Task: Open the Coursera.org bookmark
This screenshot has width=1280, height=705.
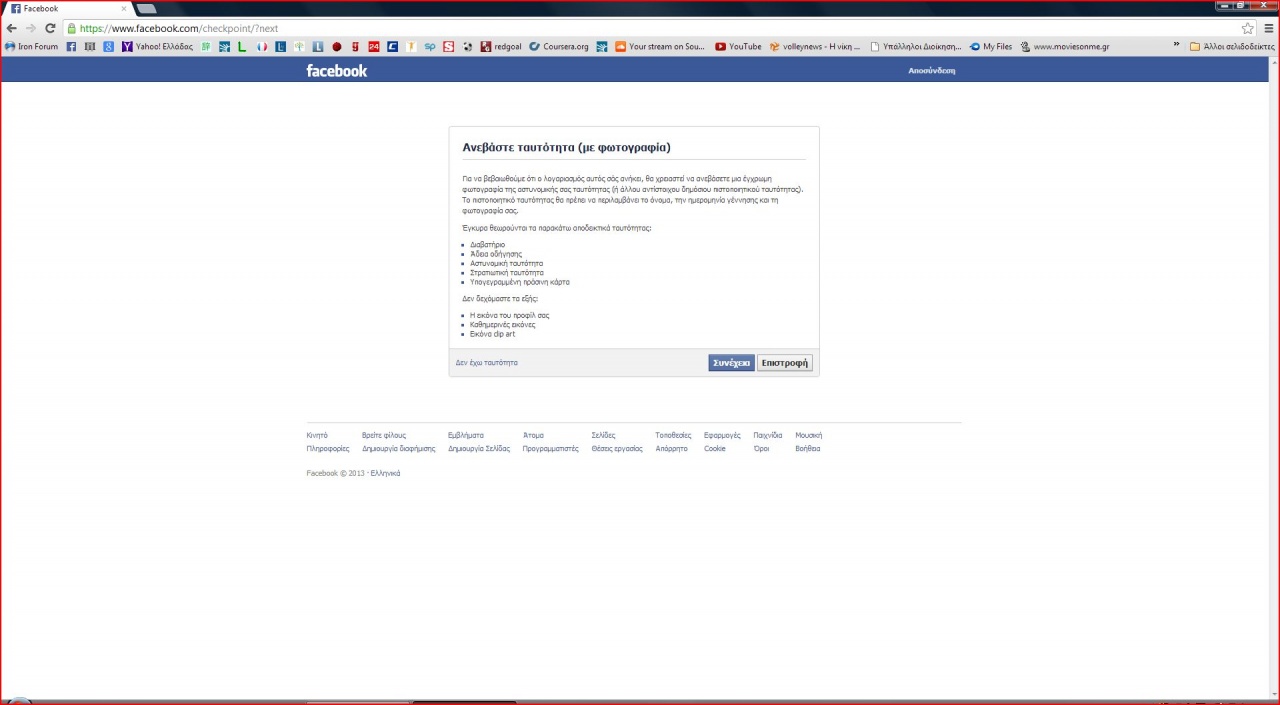Action: (x=560, y=46)
